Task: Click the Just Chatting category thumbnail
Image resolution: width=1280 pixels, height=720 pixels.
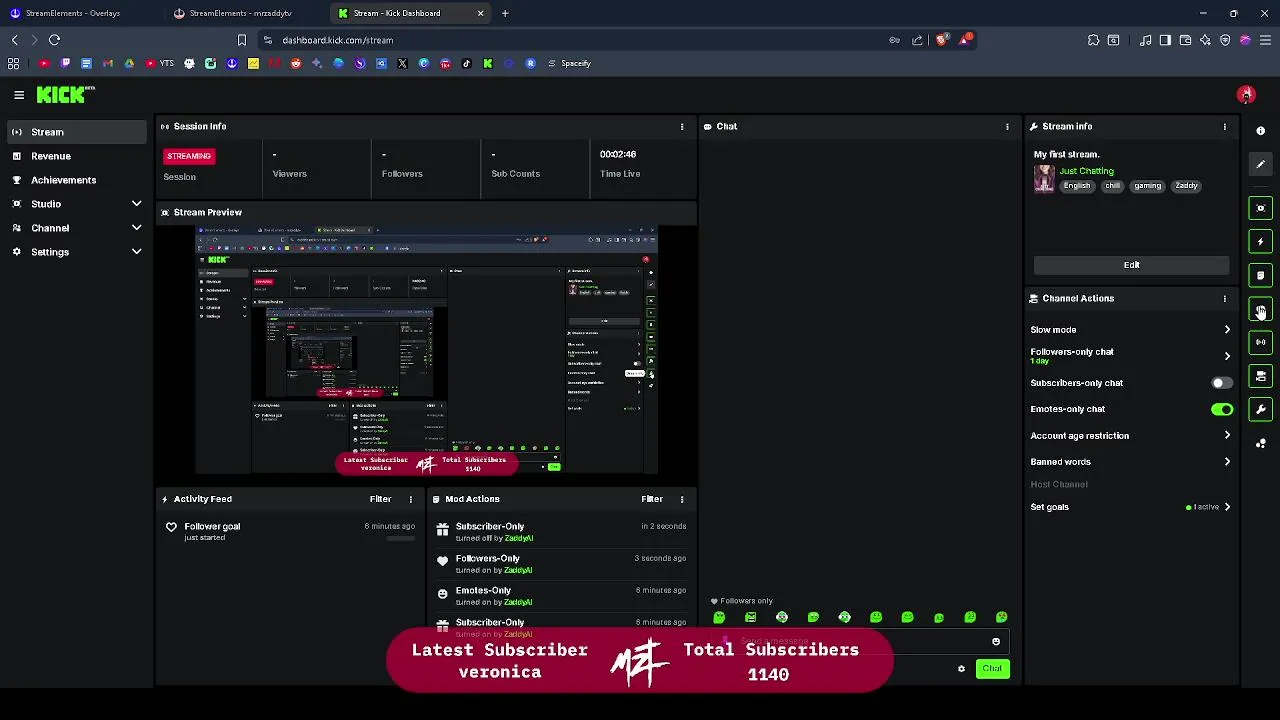Action: [1044, 179]
